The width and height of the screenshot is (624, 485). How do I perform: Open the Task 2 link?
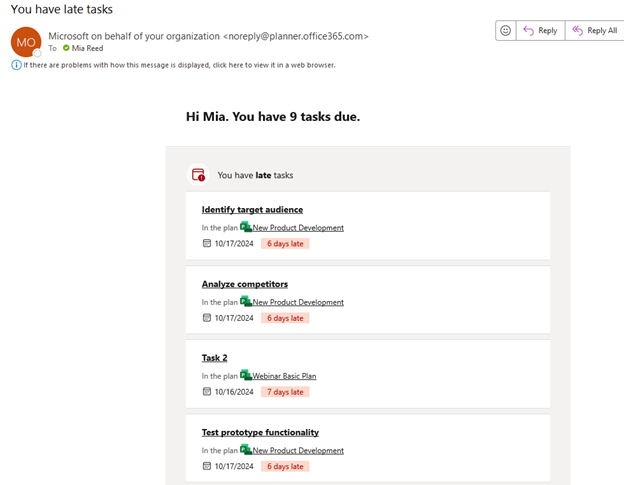click(214, 358)
